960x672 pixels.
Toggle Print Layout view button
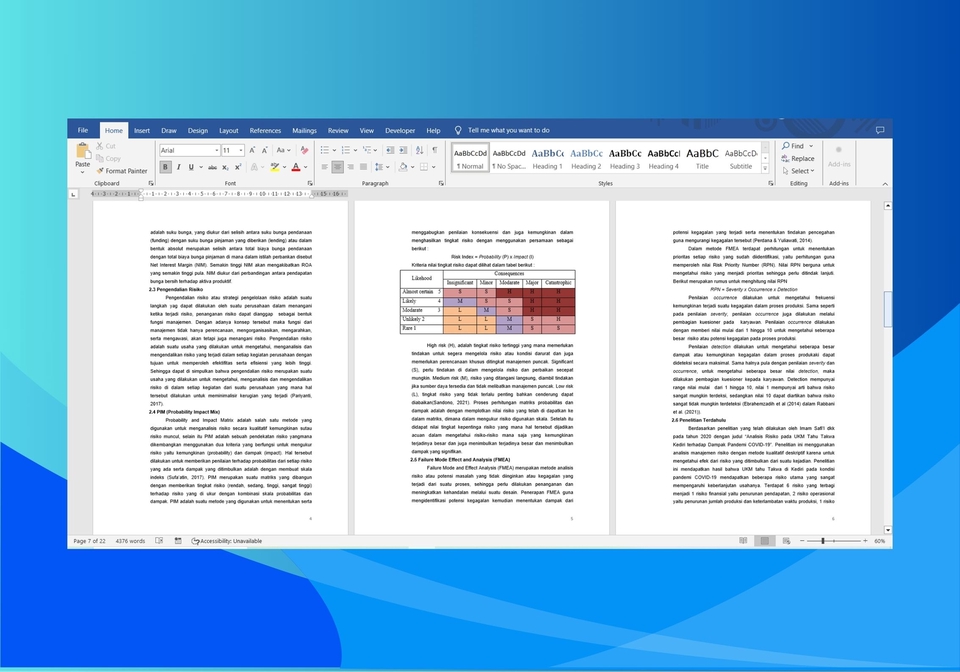(765, 541)
